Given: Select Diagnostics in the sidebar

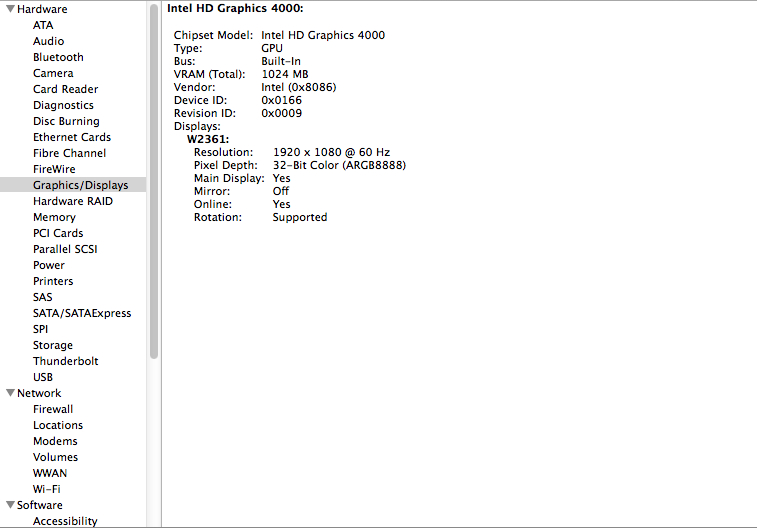Looking at the screenshot, I should (x=63, y=105).
